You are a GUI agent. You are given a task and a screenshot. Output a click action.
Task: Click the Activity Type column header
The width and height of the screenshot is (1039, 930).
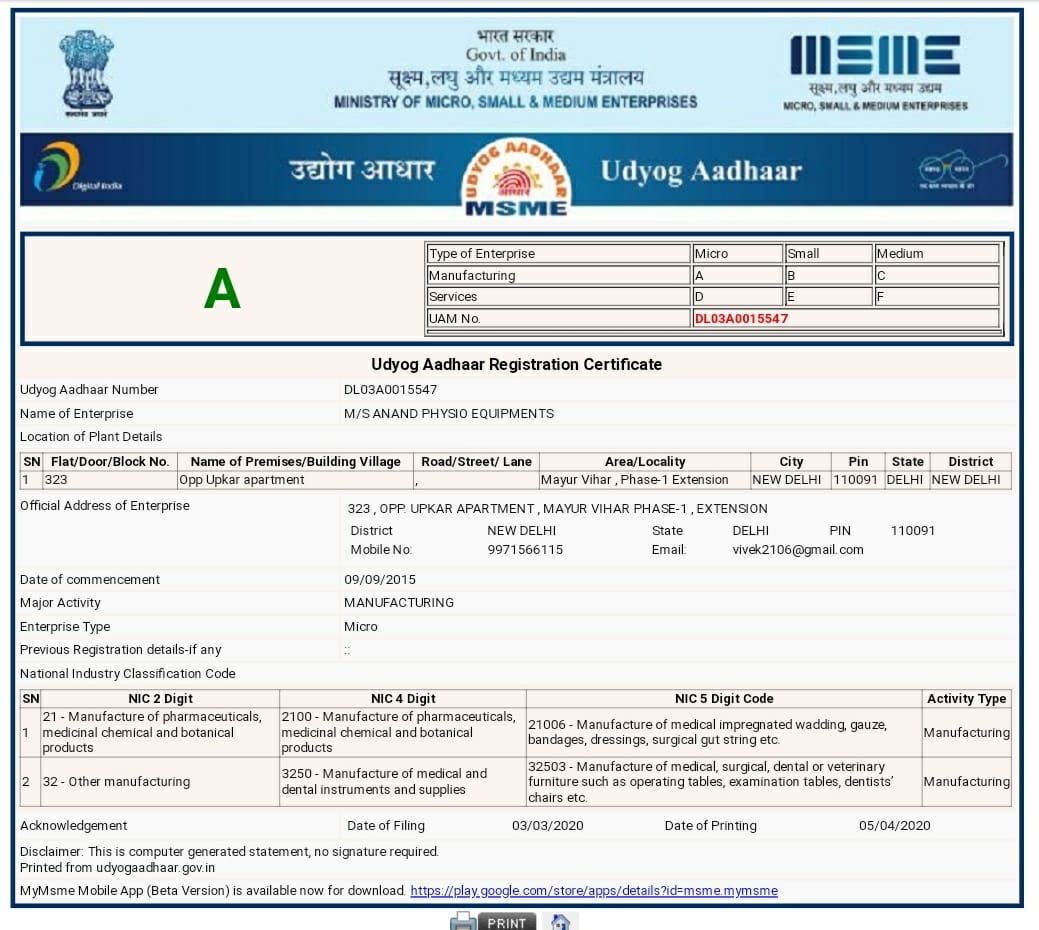[x=966, y=698]
